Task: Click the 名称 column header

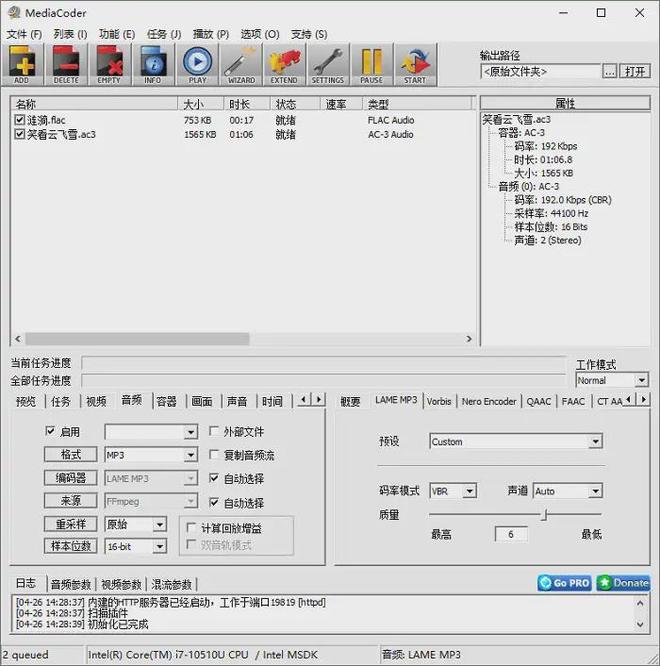Action: coord(95,104)
